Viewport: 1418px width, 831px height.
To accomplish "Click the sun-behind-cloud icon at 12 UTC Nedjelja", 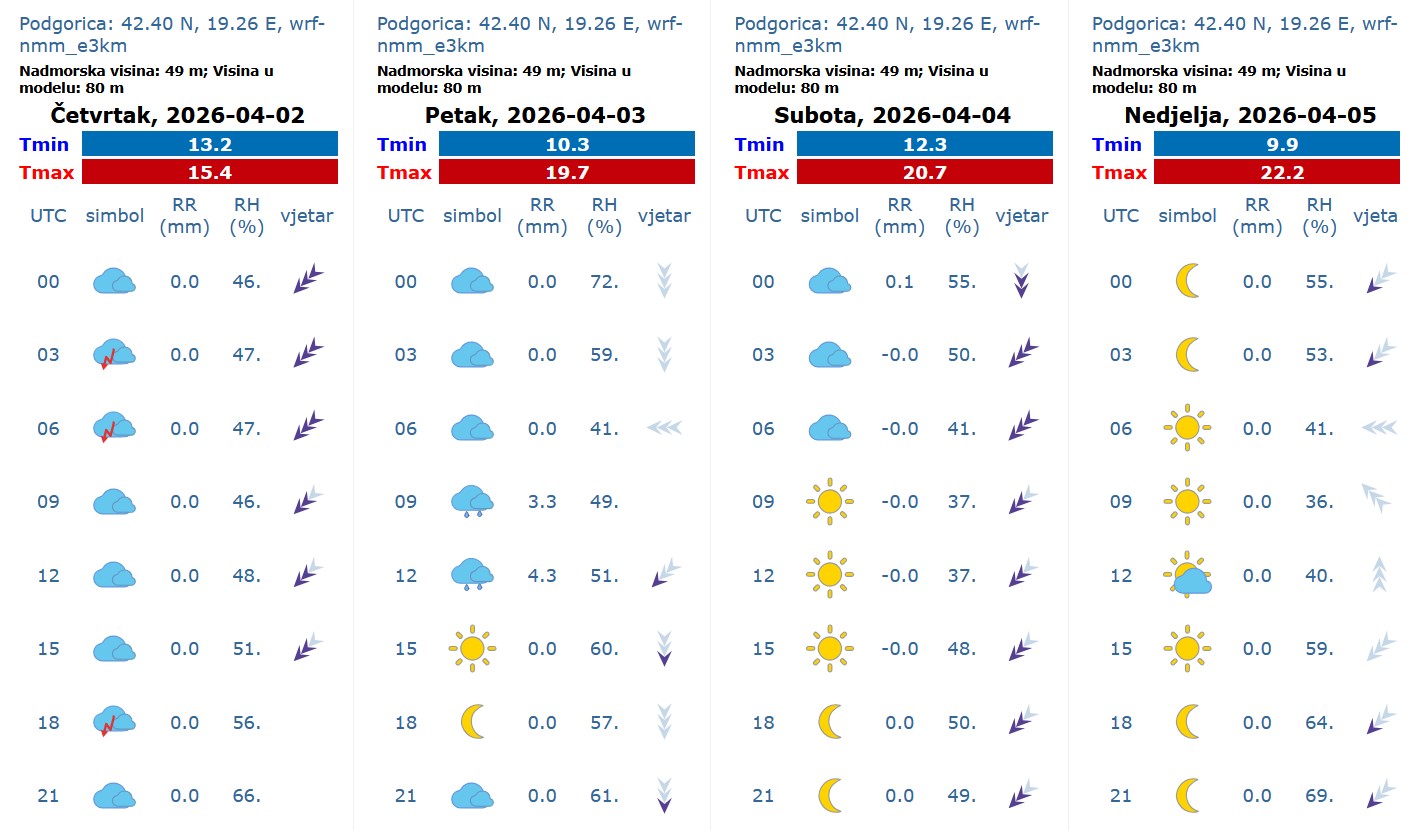I will [1187, 575].
